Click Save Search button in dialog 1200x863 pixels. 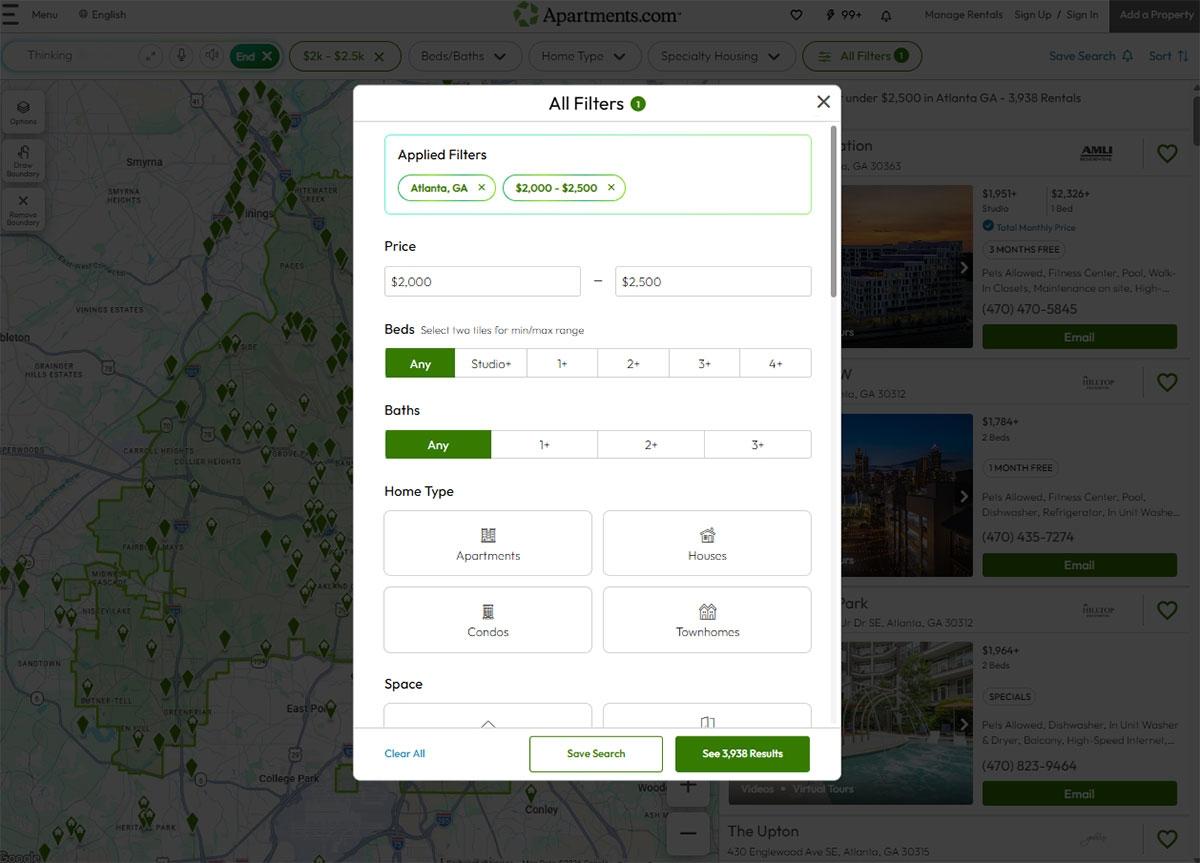point(596,754)
